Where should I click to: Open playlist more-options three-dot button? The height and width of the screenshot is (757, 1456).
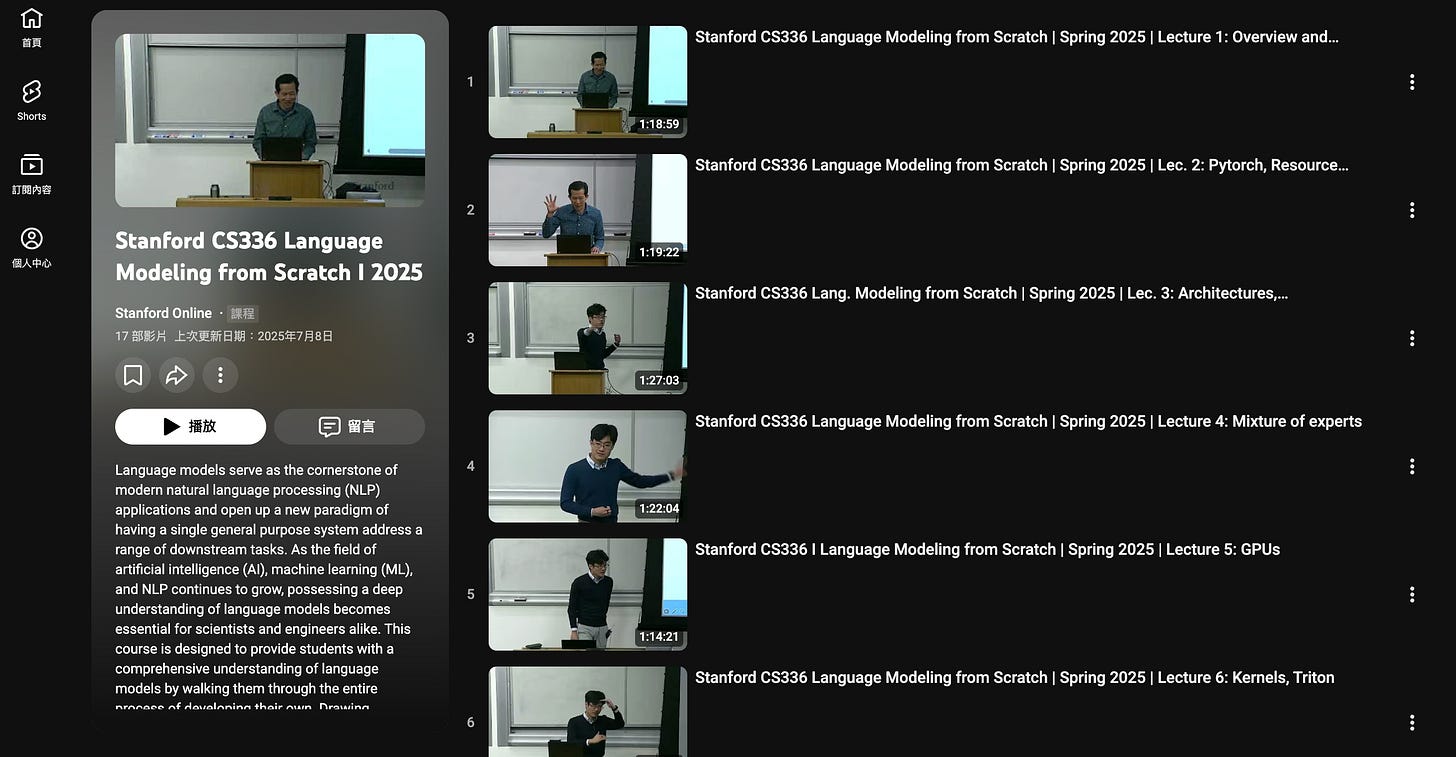point(220,375)
